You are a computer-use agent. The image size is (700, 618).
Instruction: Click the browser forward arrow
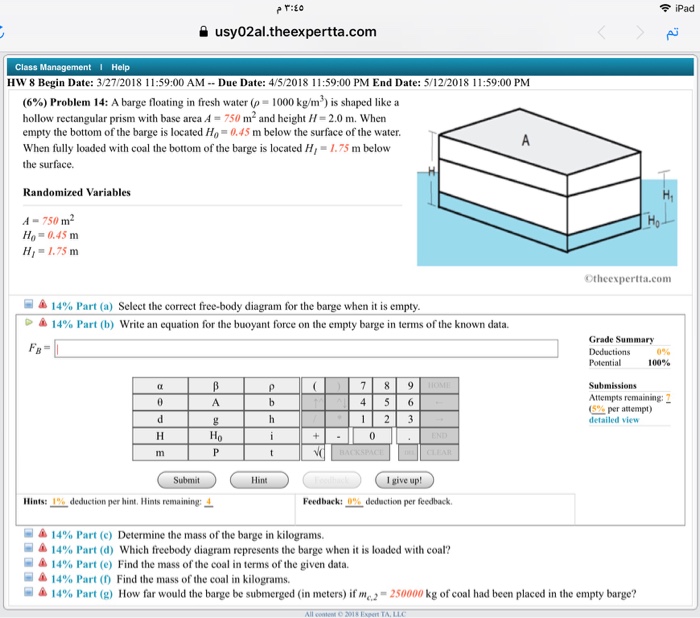click(x=640, y=32)
